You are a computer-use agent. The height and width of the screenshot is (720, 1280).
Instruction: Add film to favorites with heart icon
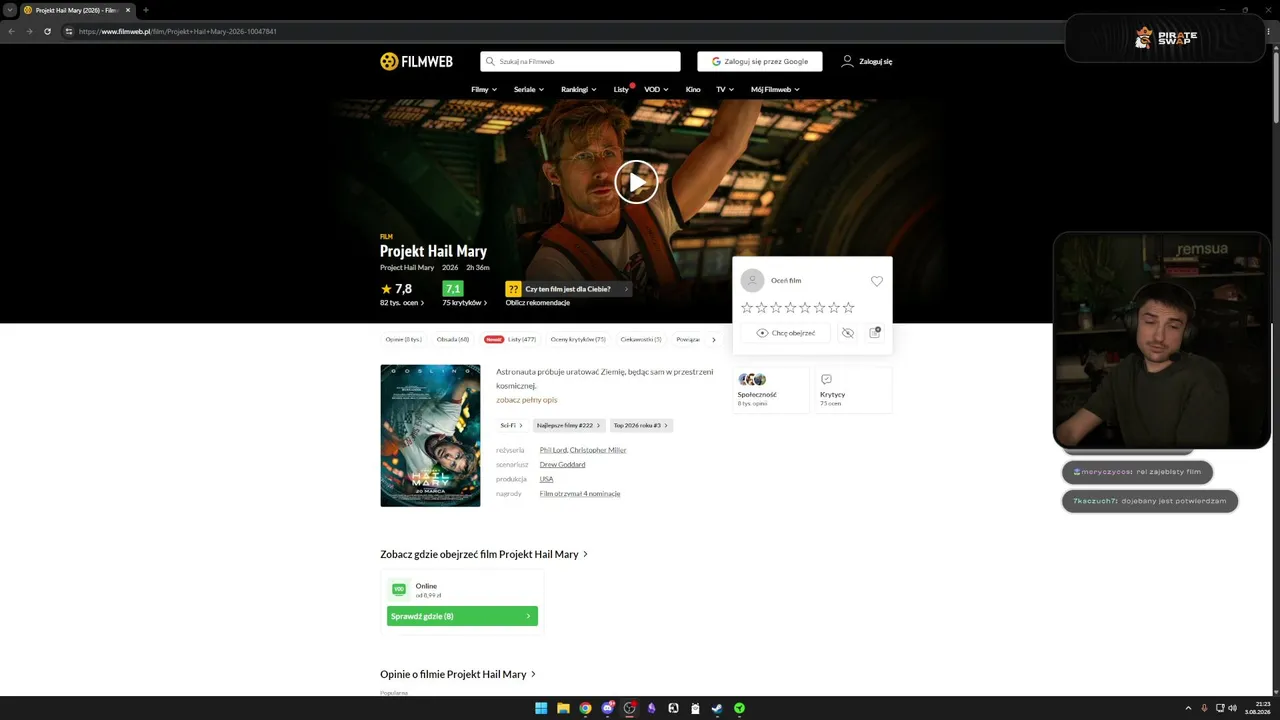click(877, 281)
